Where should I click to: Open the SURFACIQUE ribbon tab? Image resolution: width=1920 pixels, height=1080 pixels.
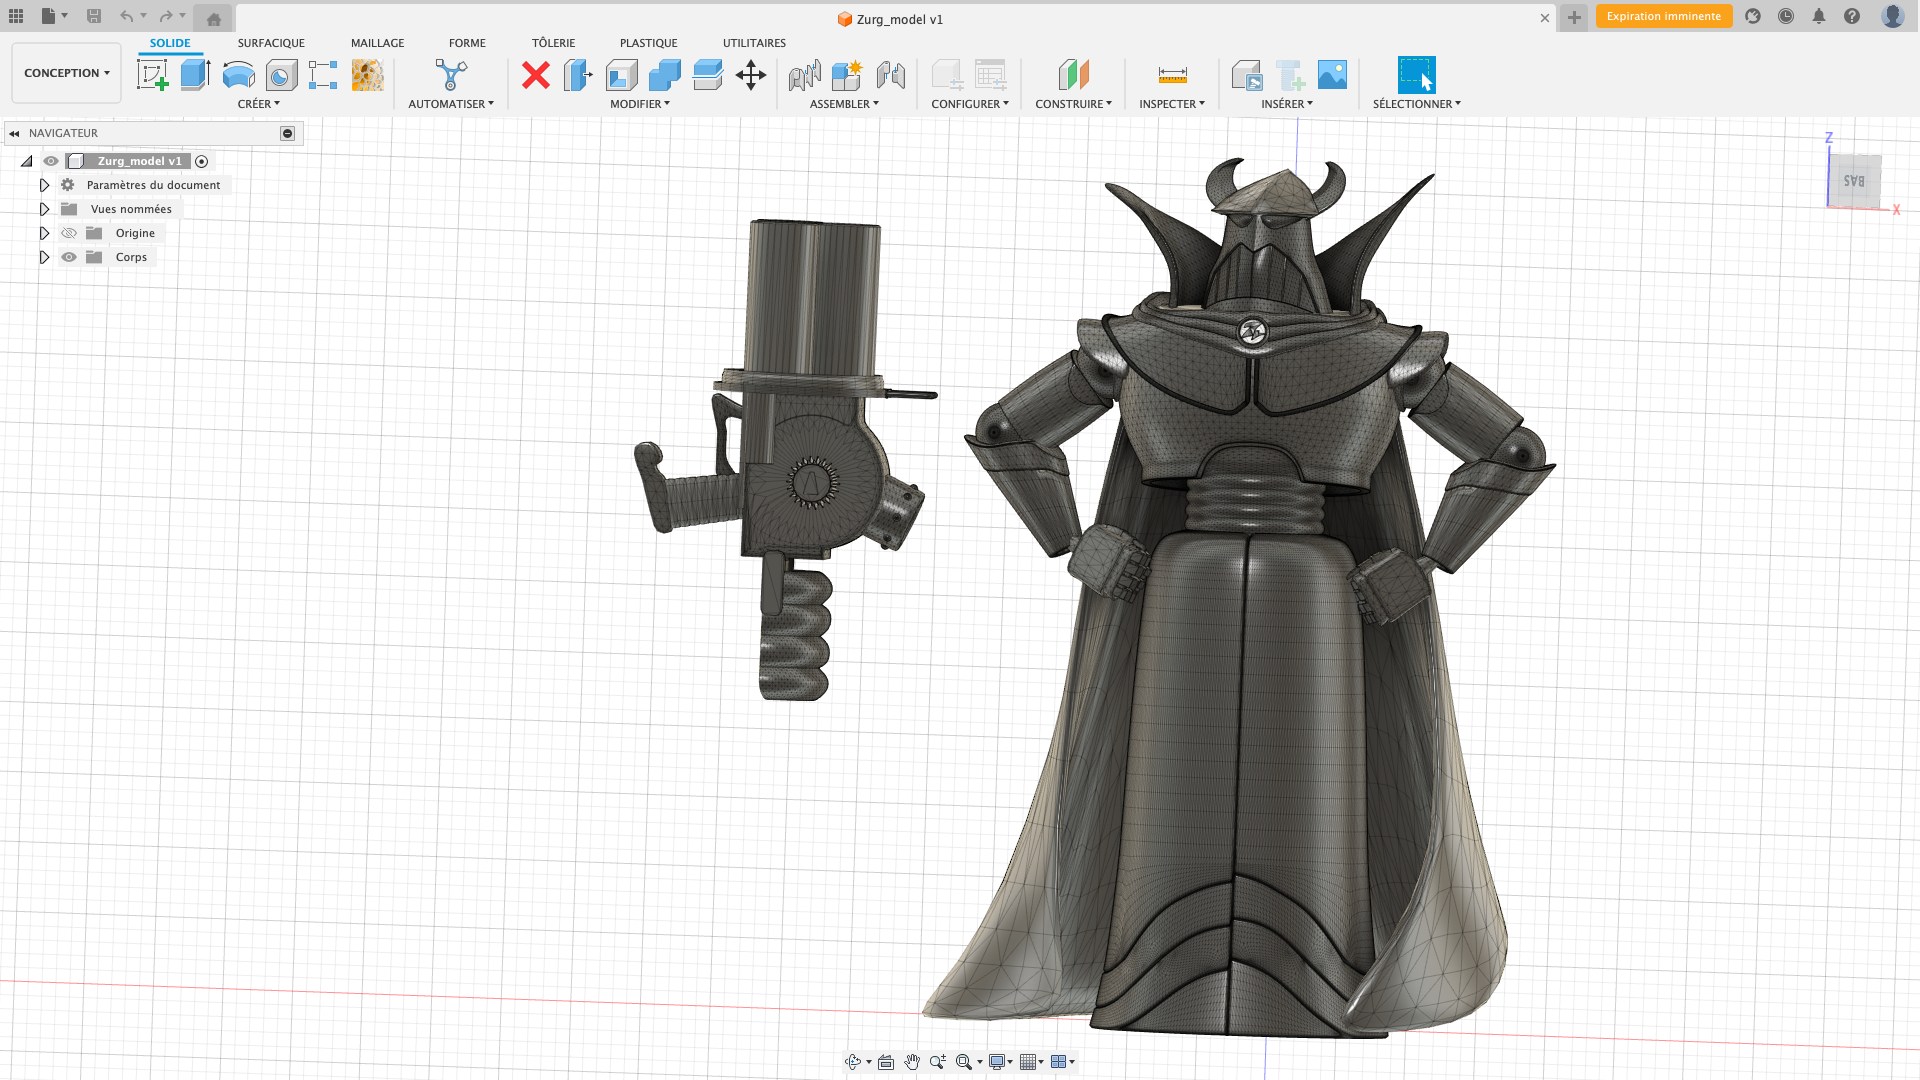271,43
